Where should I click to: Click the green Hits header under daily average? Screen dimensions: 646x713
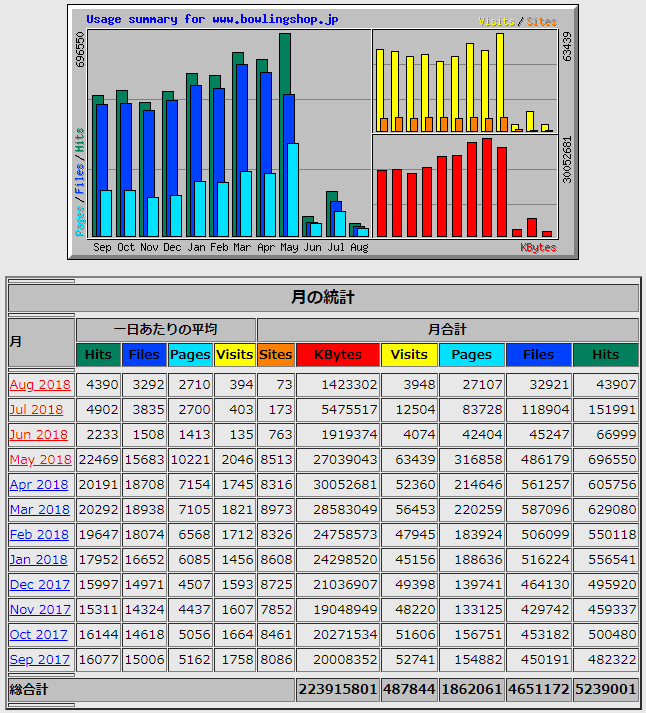pos(98,354)
